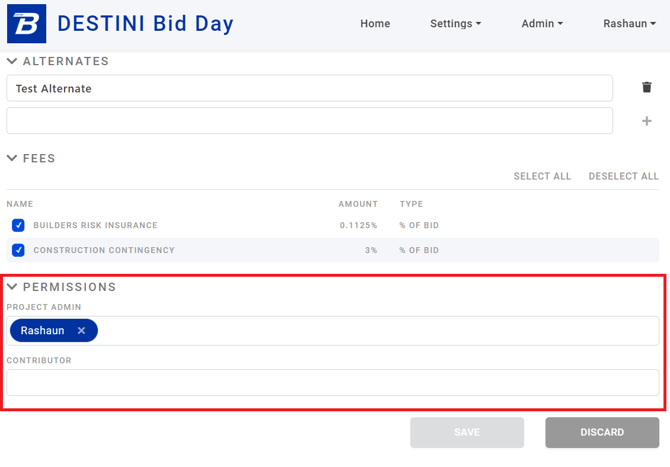Collapse the Fees section chevron
670x467 pixels.
pos(12,158)
